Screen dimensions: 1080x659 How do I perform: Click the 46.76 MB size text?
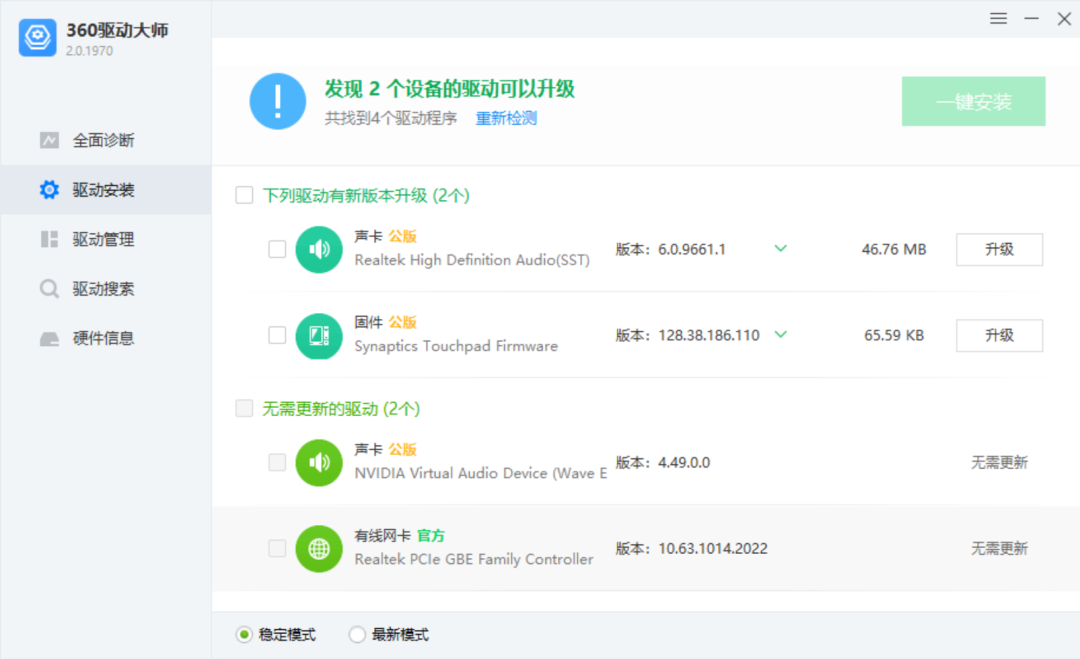(x=893, y=249)
